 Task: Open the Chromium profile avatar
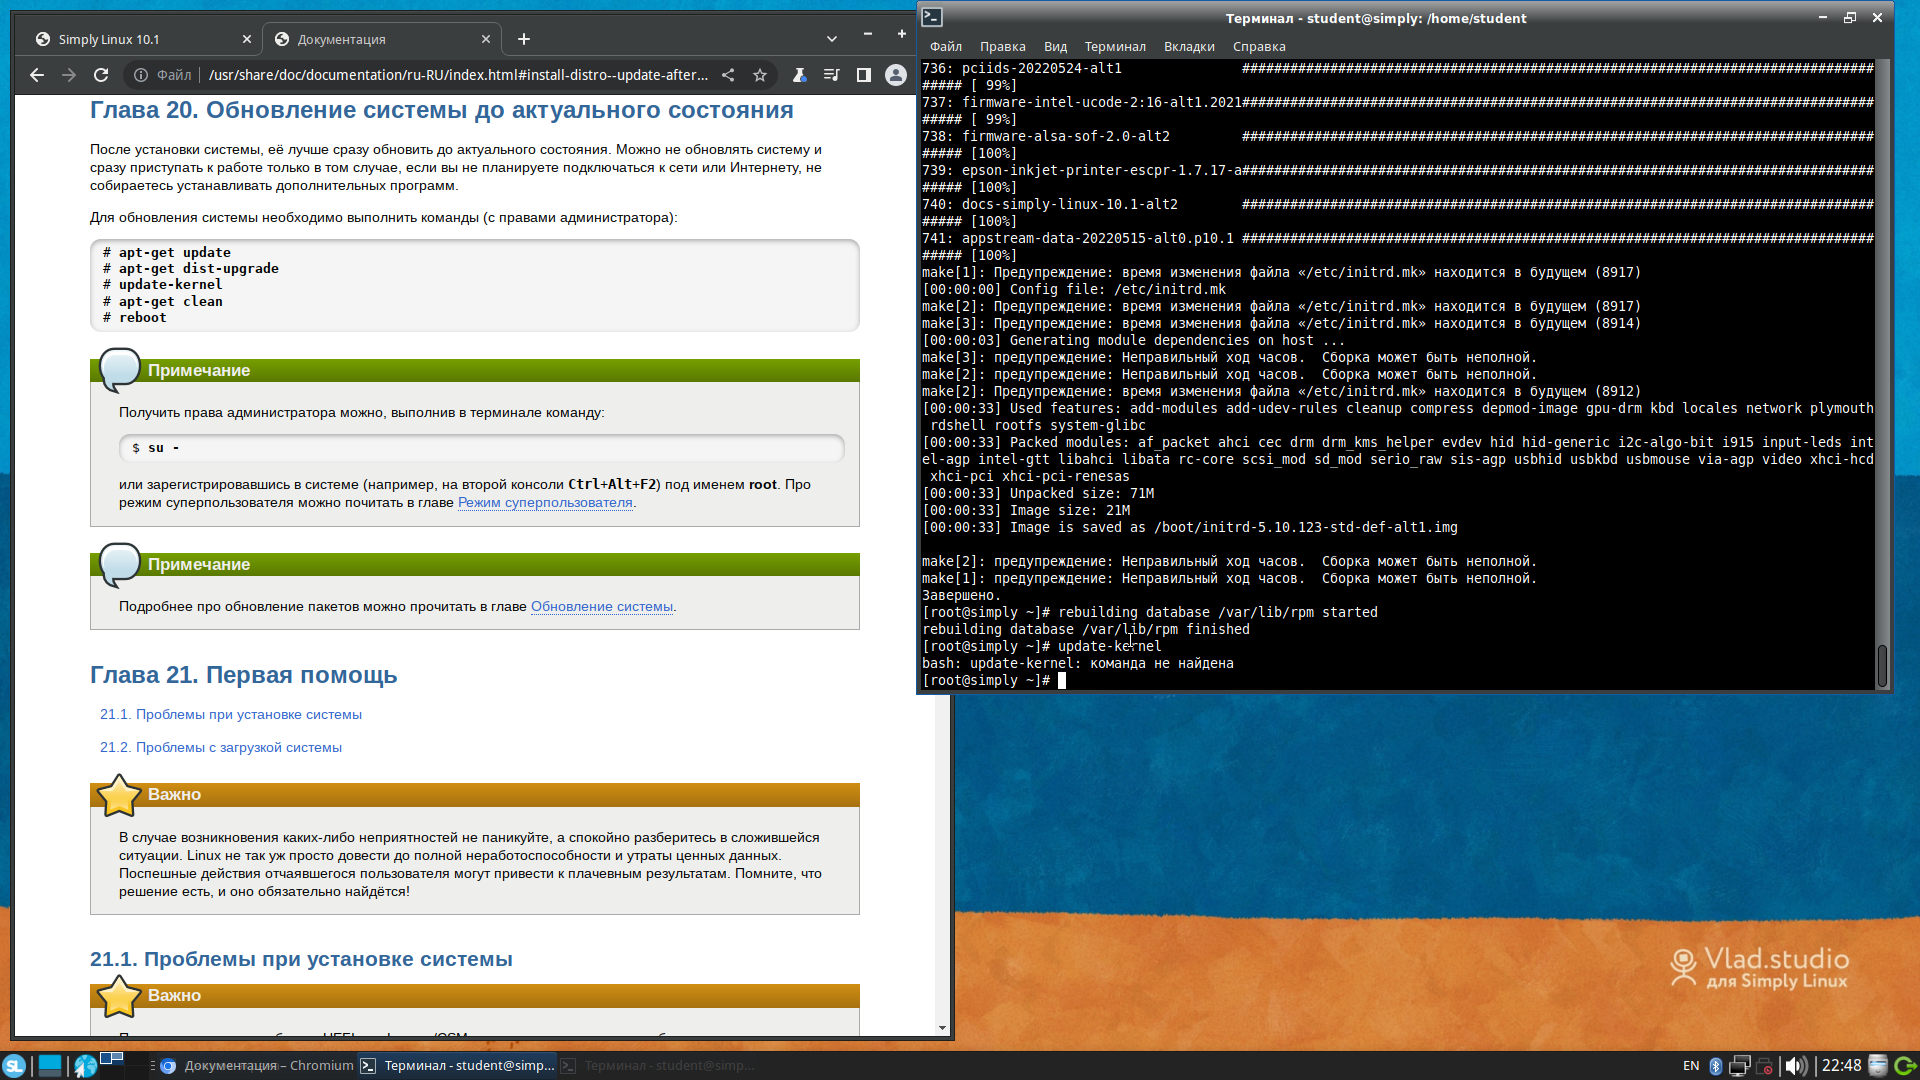point(896,75)
